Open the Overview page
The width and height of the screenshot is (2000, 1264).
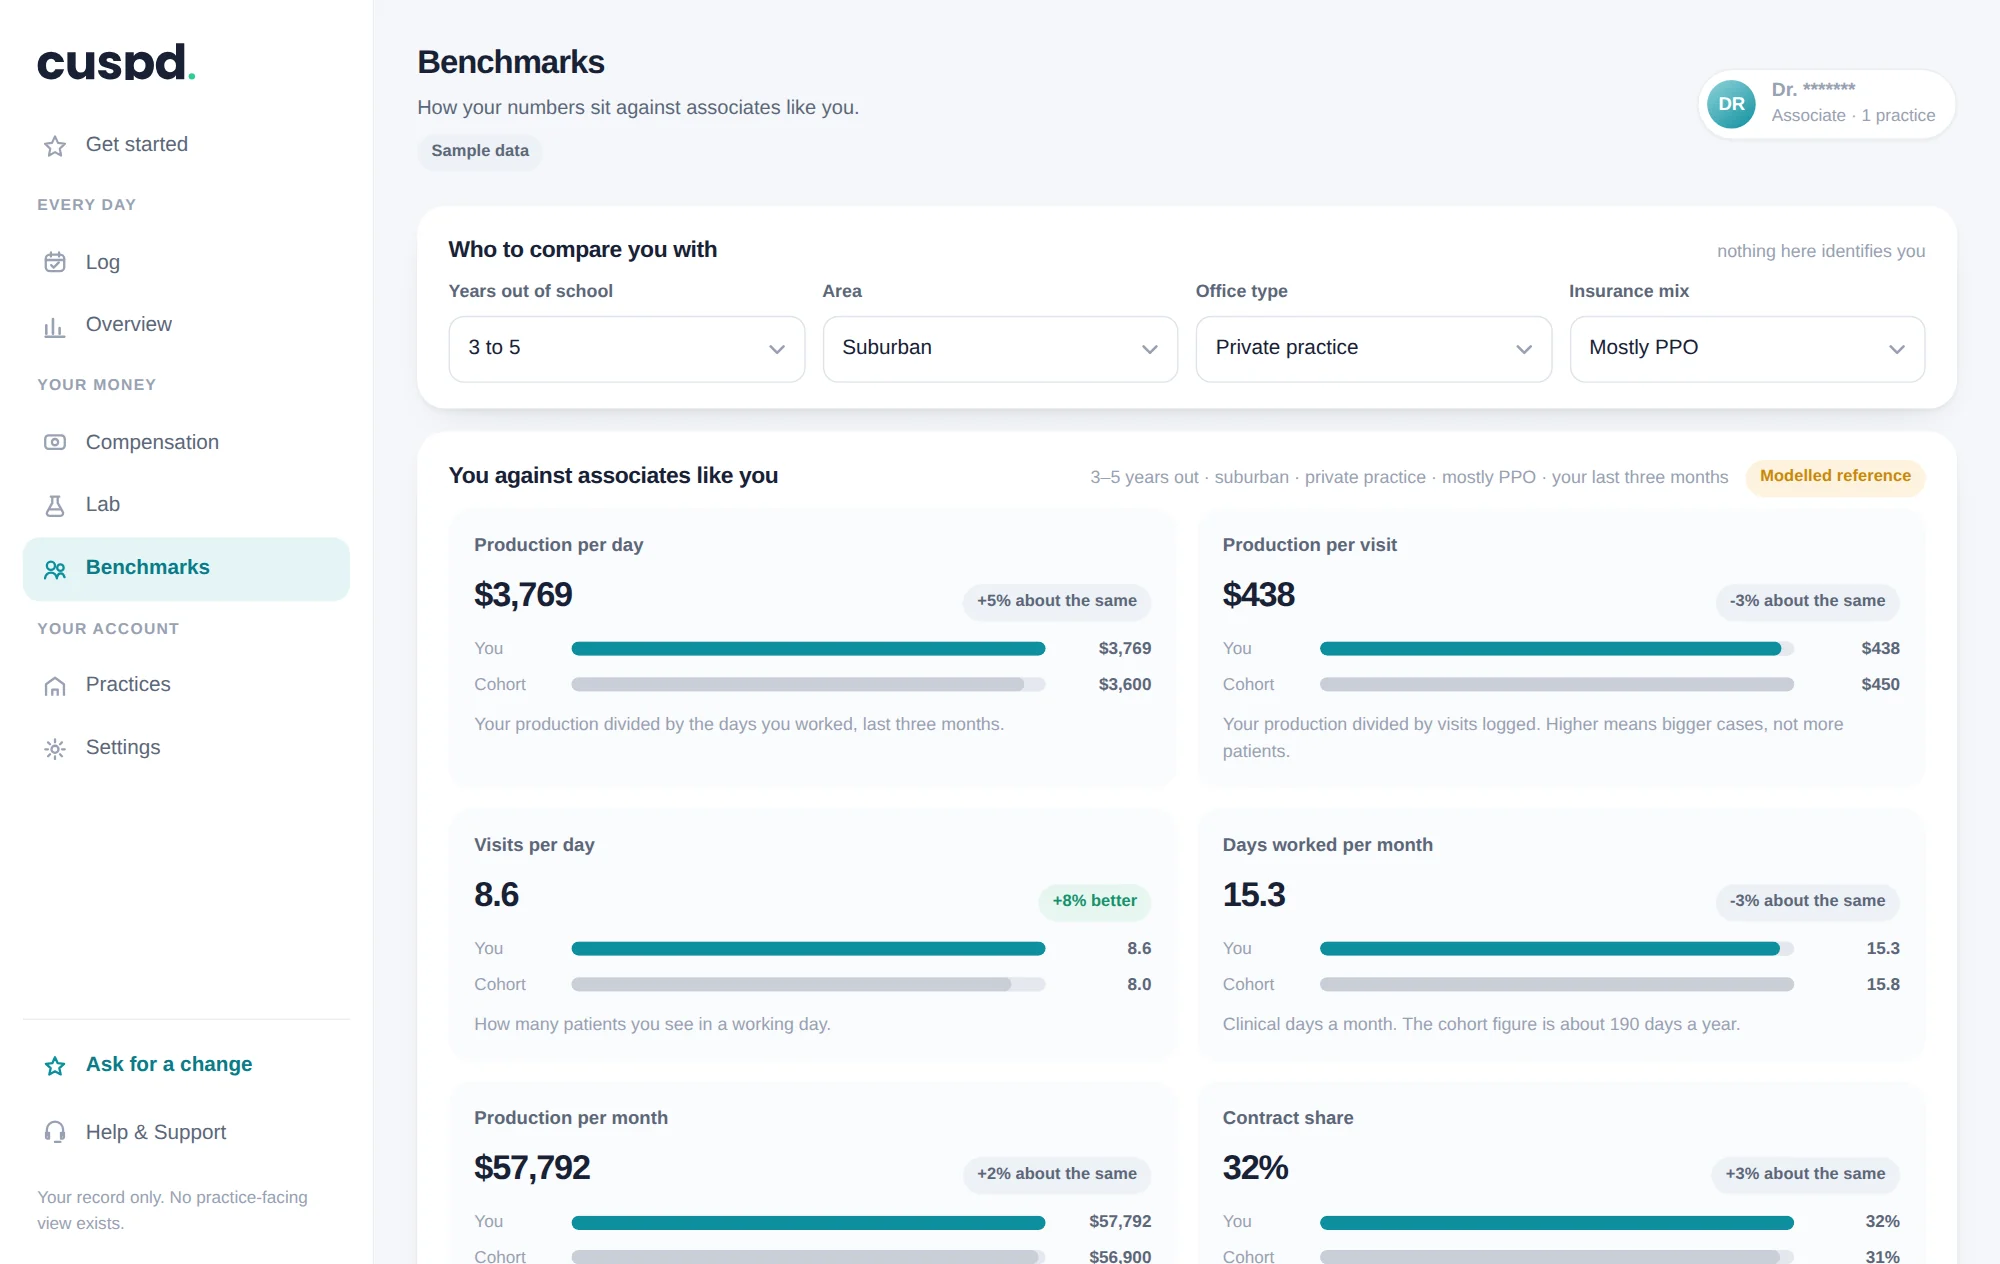pyautogui.click(x=186, y=325)
